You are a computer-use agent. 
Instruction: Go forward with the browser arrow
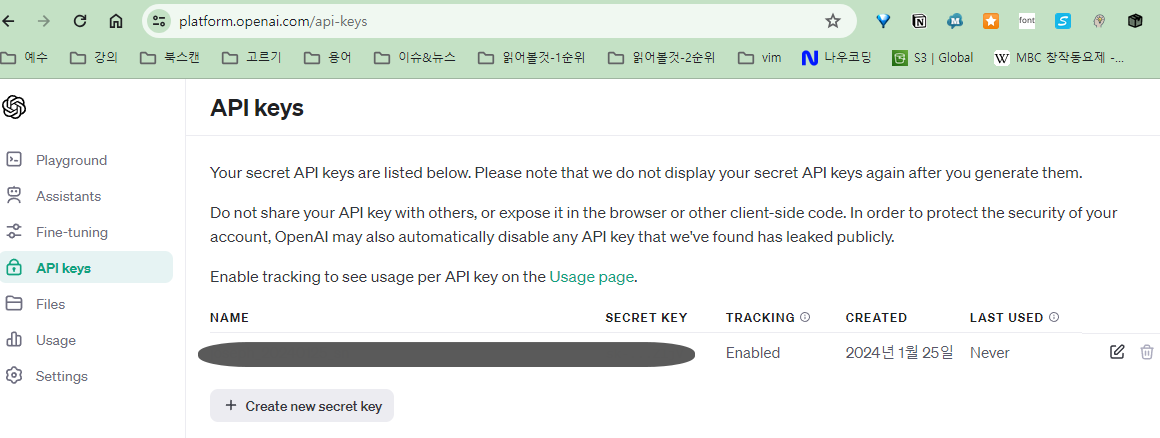(44, 21)
